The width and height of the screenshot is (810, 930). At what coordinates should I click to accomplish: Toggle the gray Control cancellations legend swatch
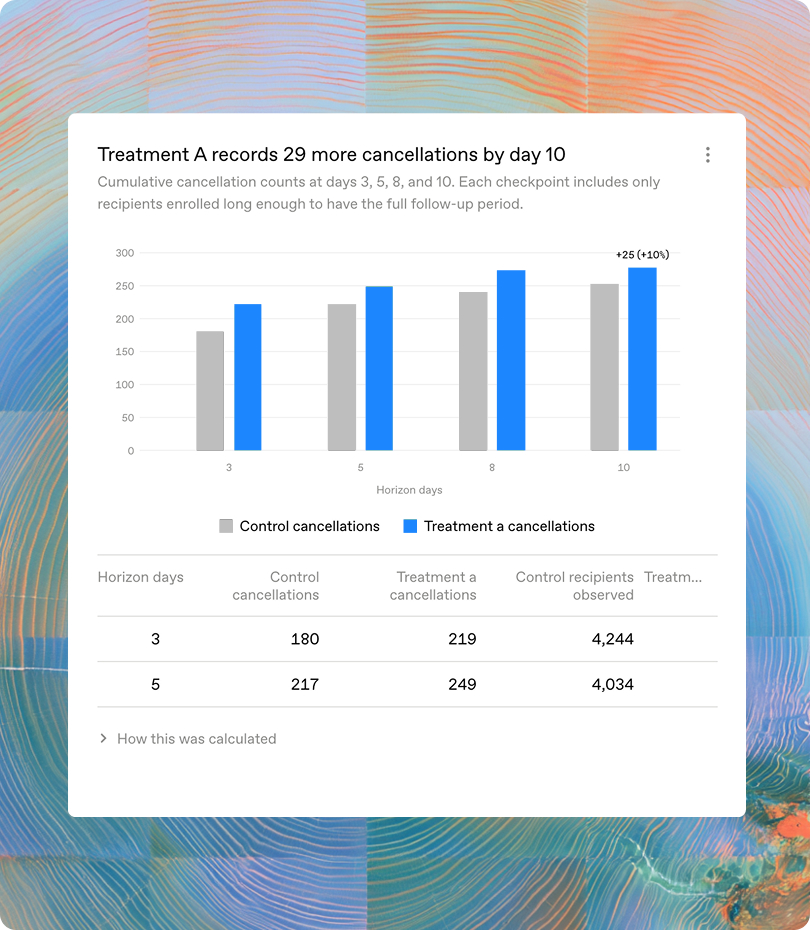pos(226,526)
